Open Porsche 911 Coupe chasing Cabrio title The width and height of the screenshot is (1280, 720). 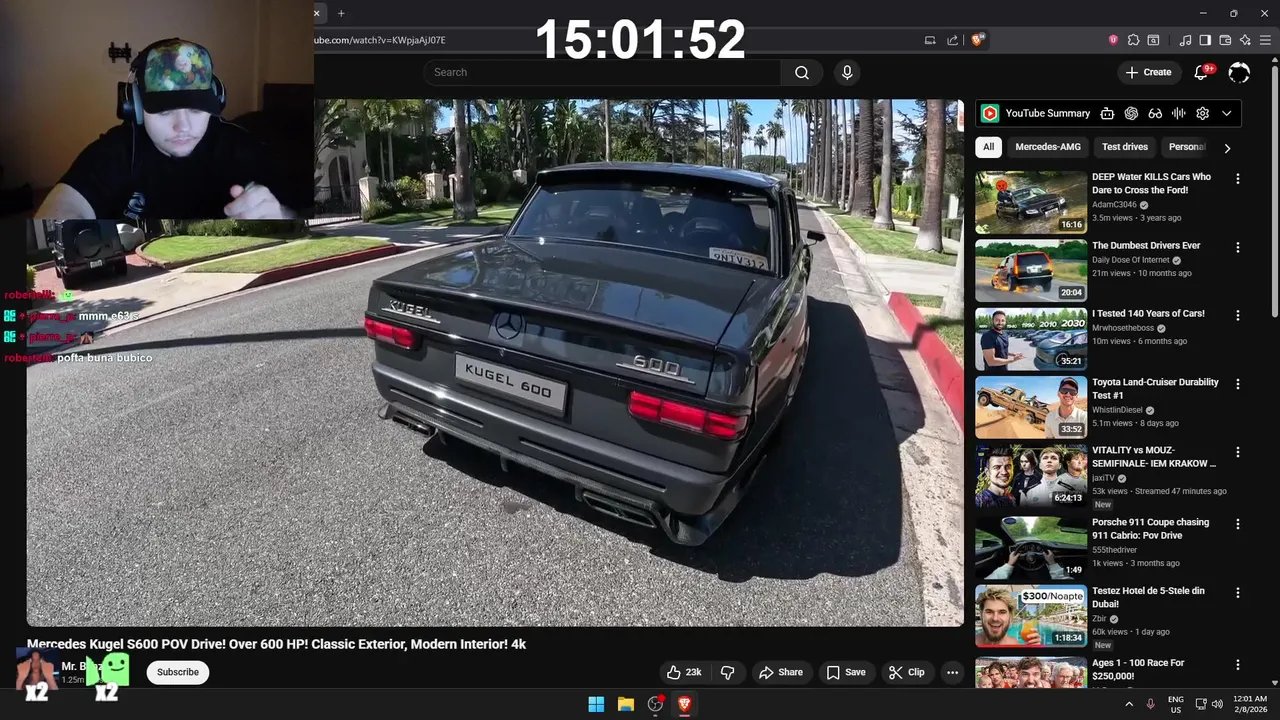(x=1150, y=529)
